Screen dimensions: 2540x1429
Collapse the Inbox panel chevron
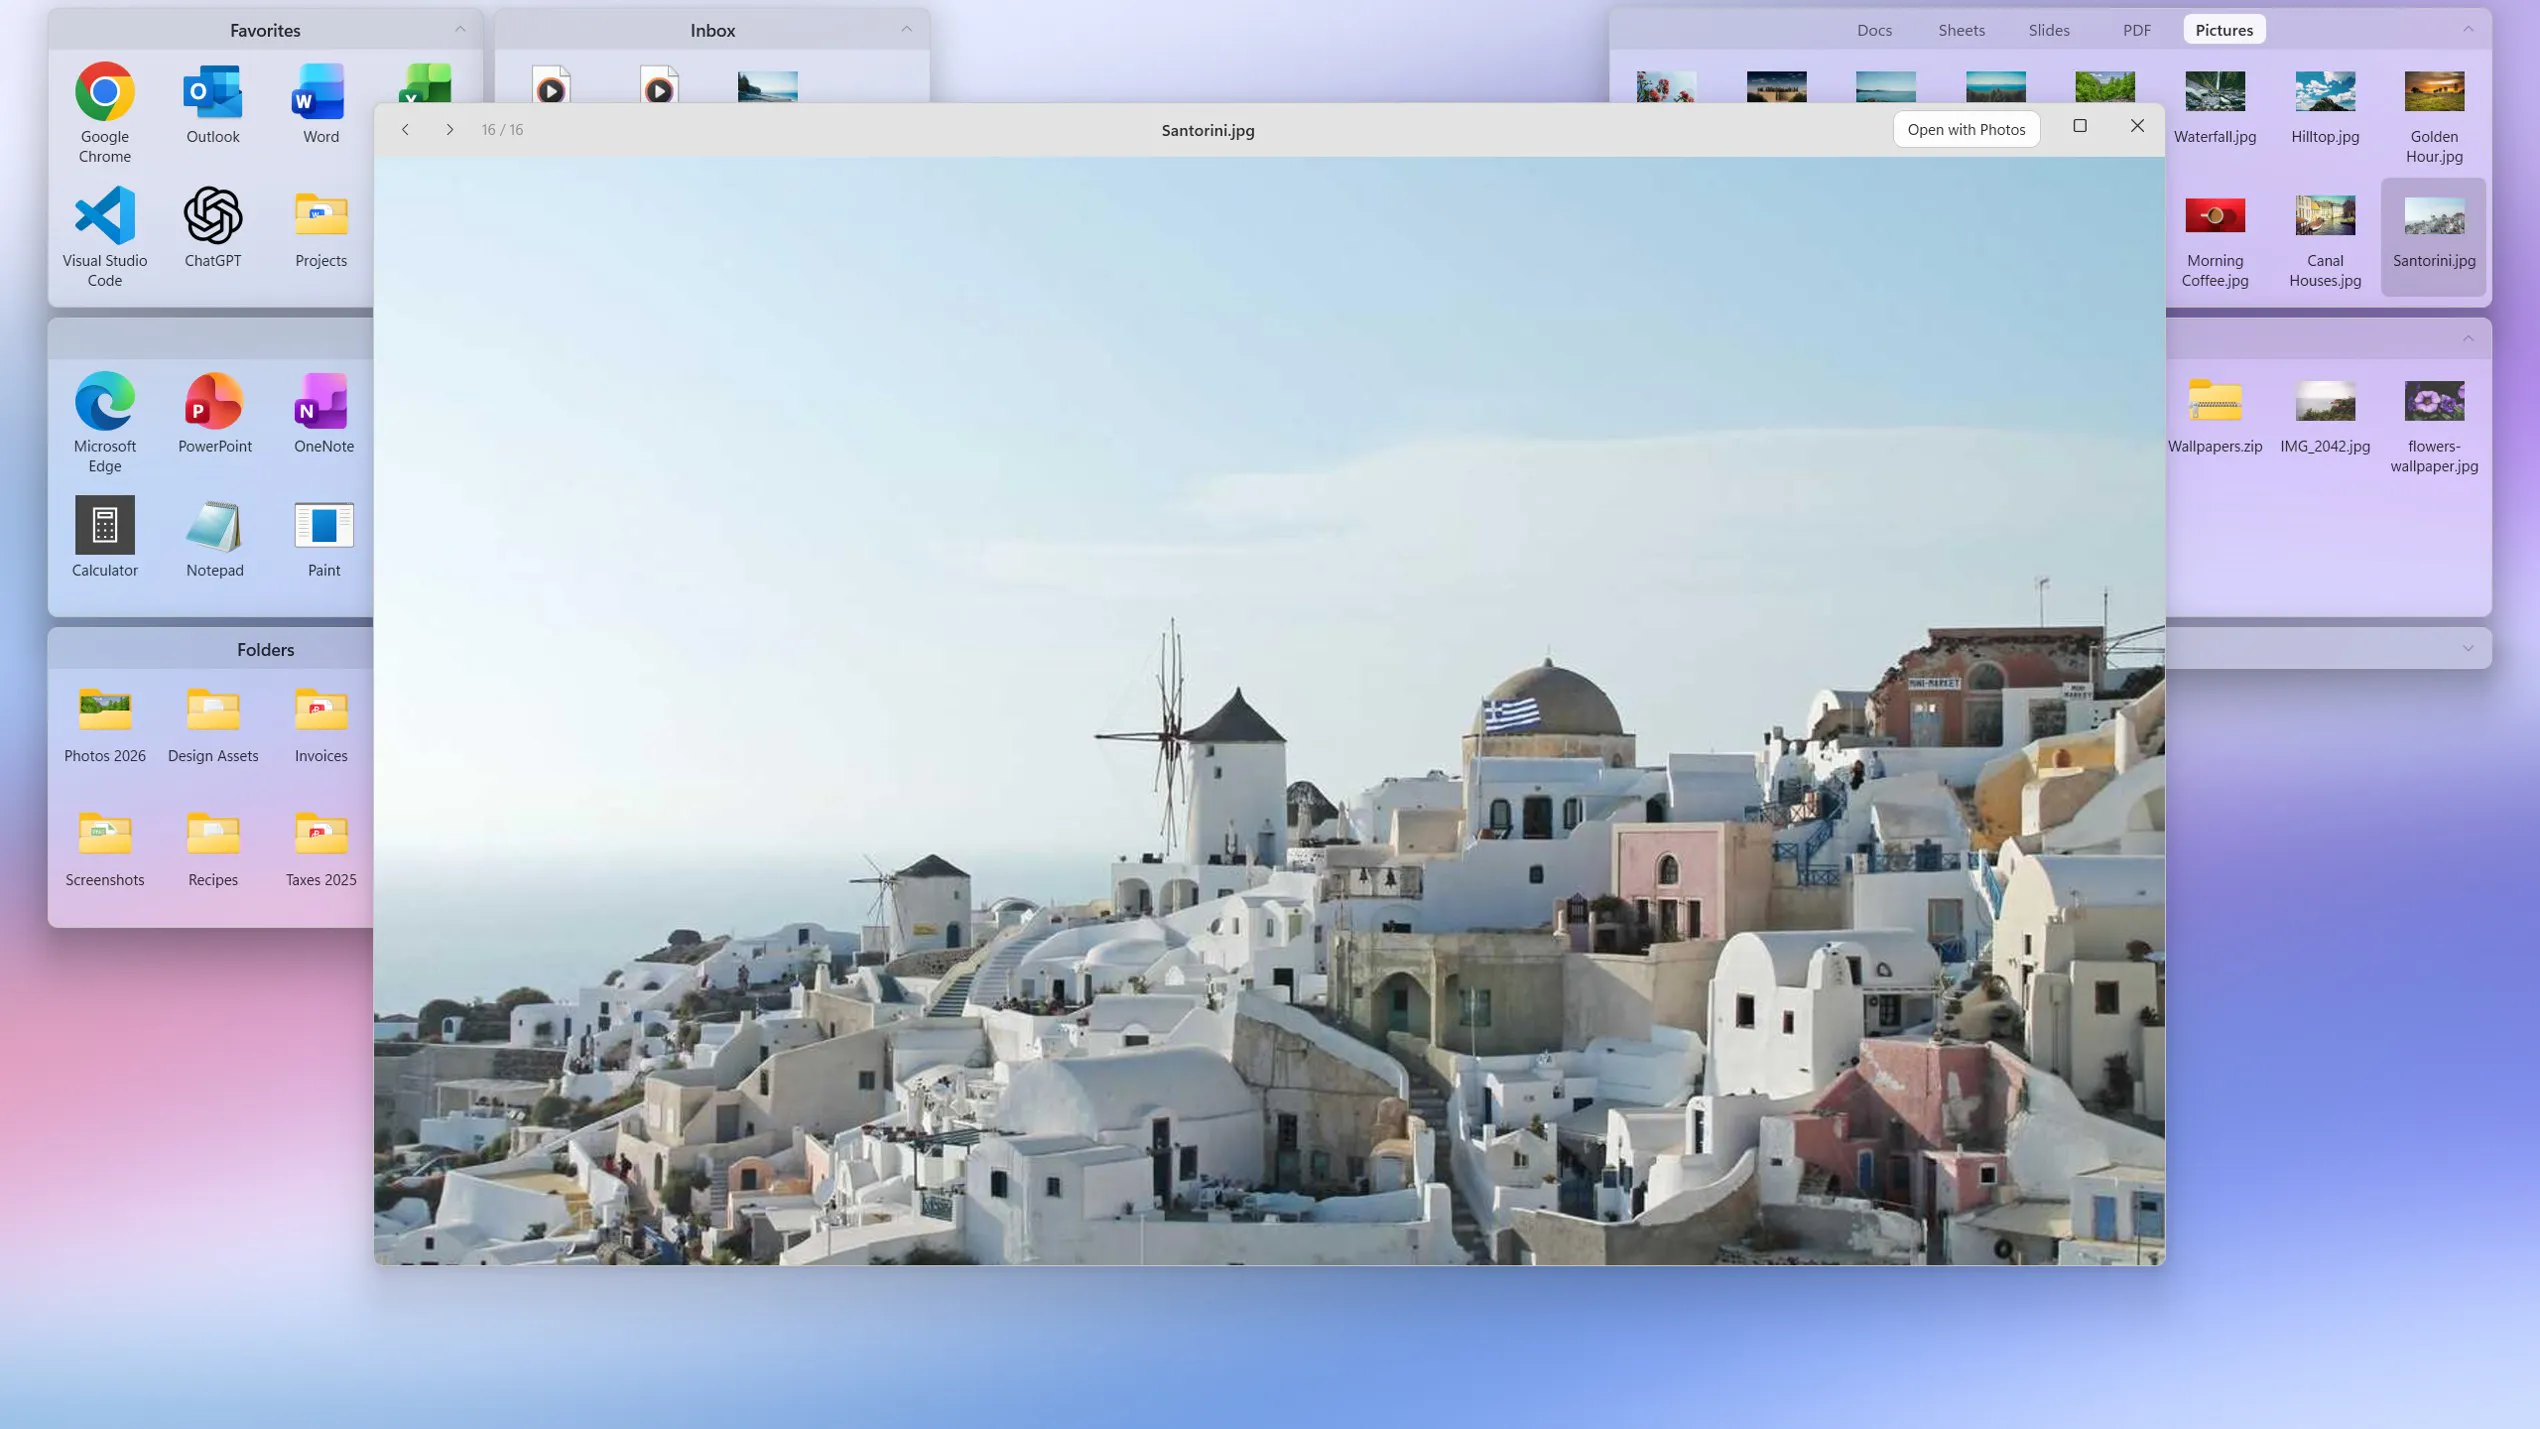tap(905, 29)
